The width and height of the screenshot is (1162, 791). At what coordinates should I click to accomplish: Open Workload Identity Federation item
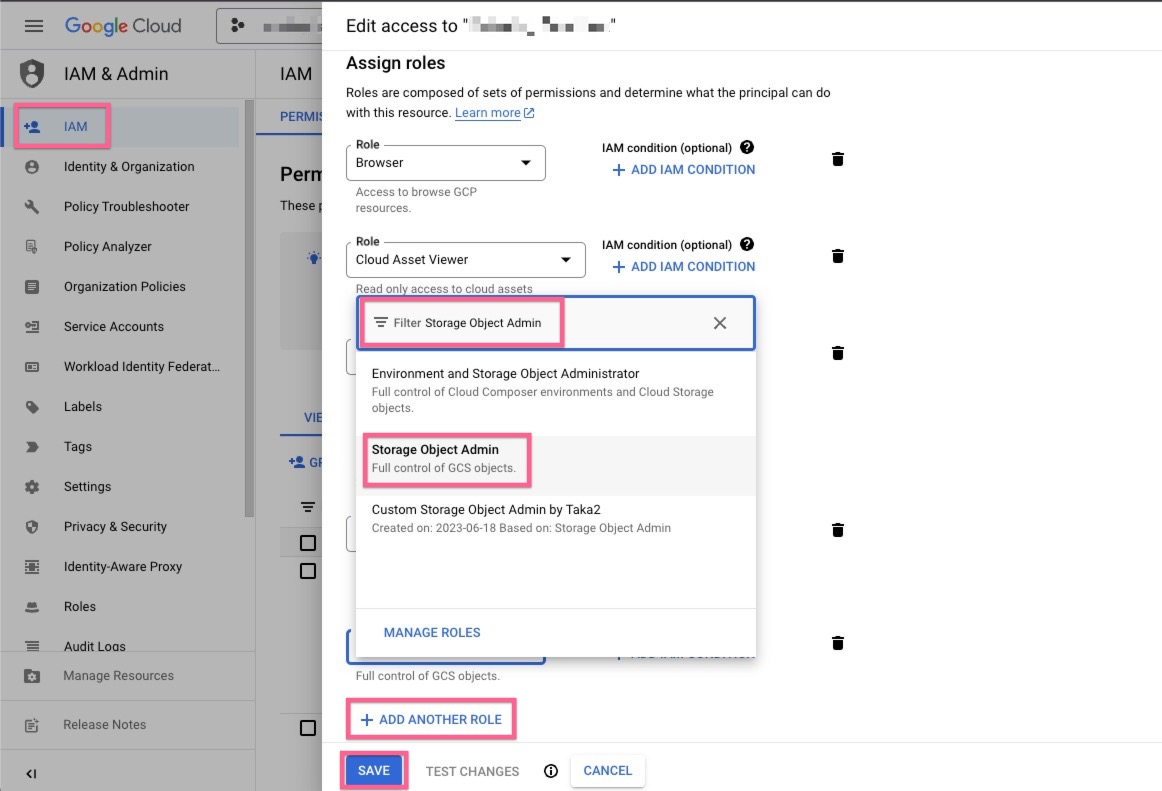[142, 367]
